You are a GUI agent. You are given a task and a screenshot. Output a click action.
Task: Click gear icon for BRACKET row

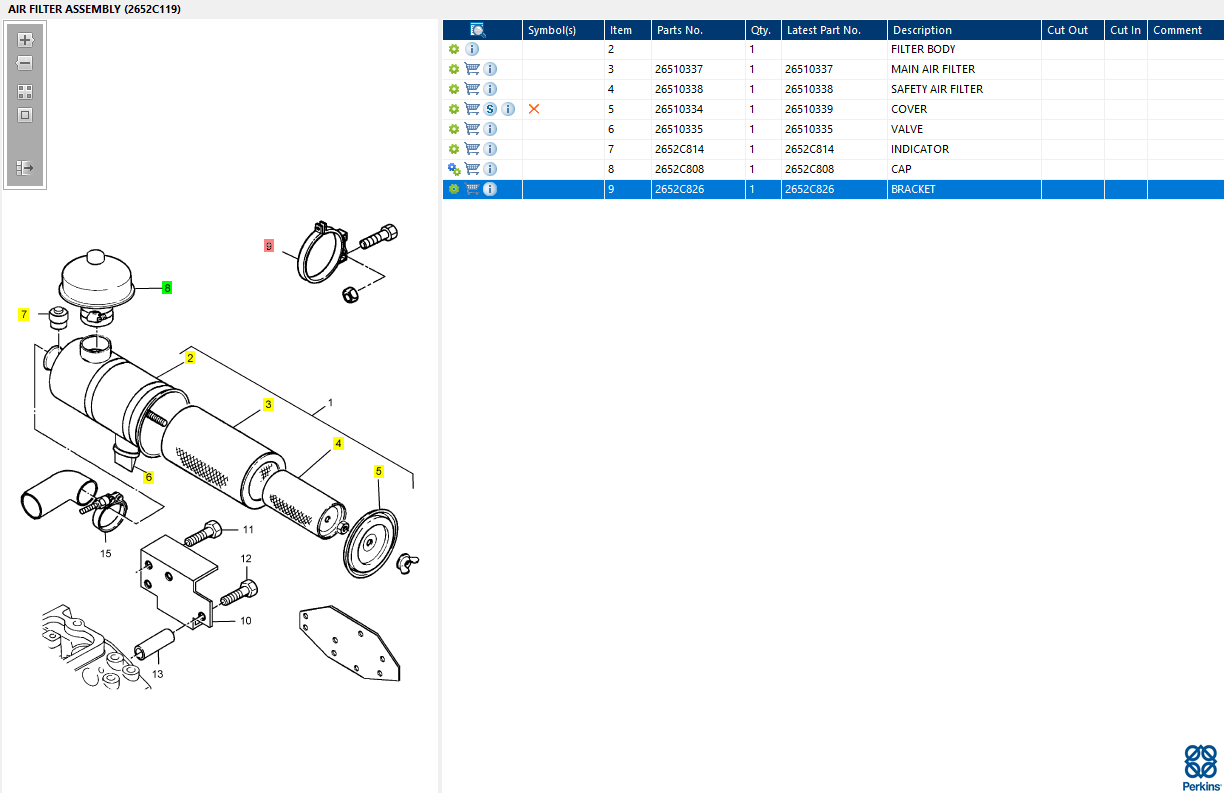click(454, 189)
